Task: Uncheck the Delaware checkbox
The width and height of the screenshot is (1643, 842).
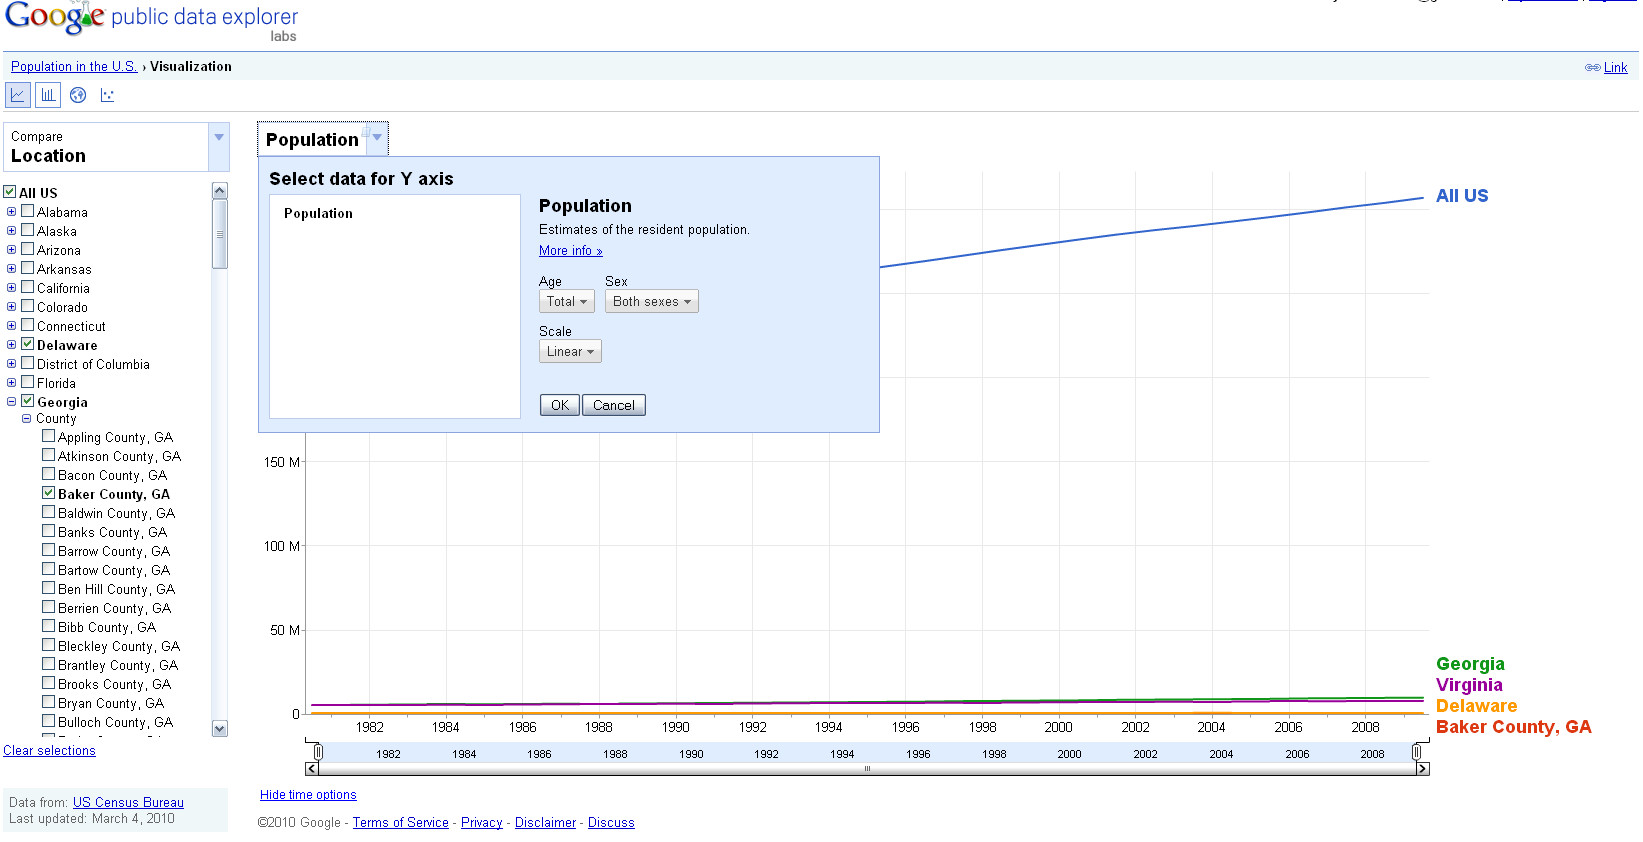Action: (28, 344)
